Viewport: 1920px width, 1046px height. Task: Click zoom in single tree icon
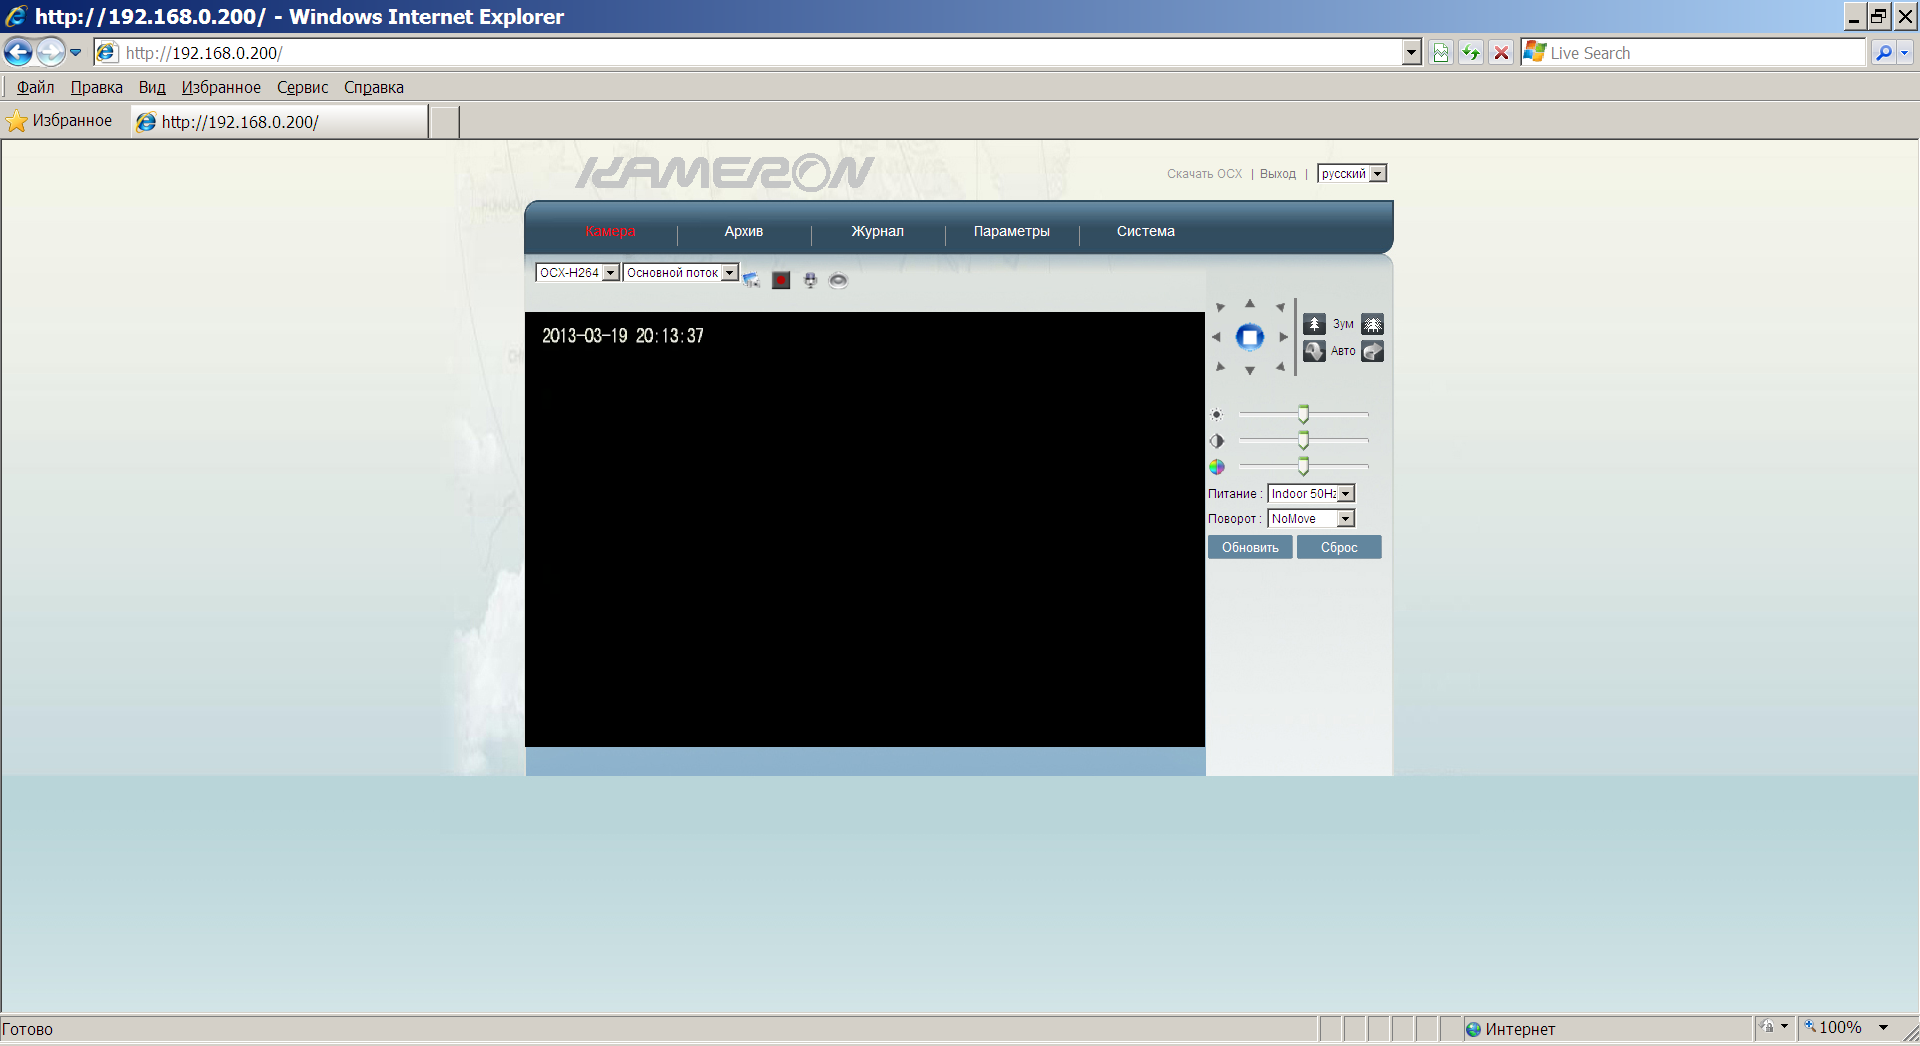click(x=1314, y=324)
